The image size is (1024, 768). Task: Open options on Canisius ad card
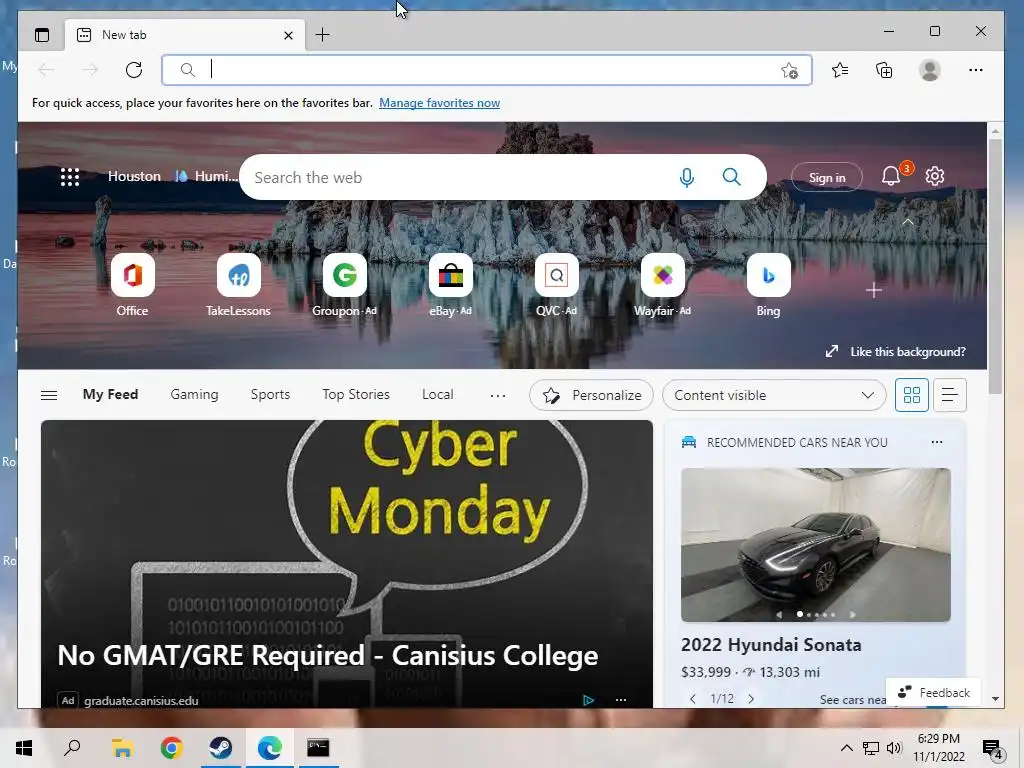click(621, 700)
